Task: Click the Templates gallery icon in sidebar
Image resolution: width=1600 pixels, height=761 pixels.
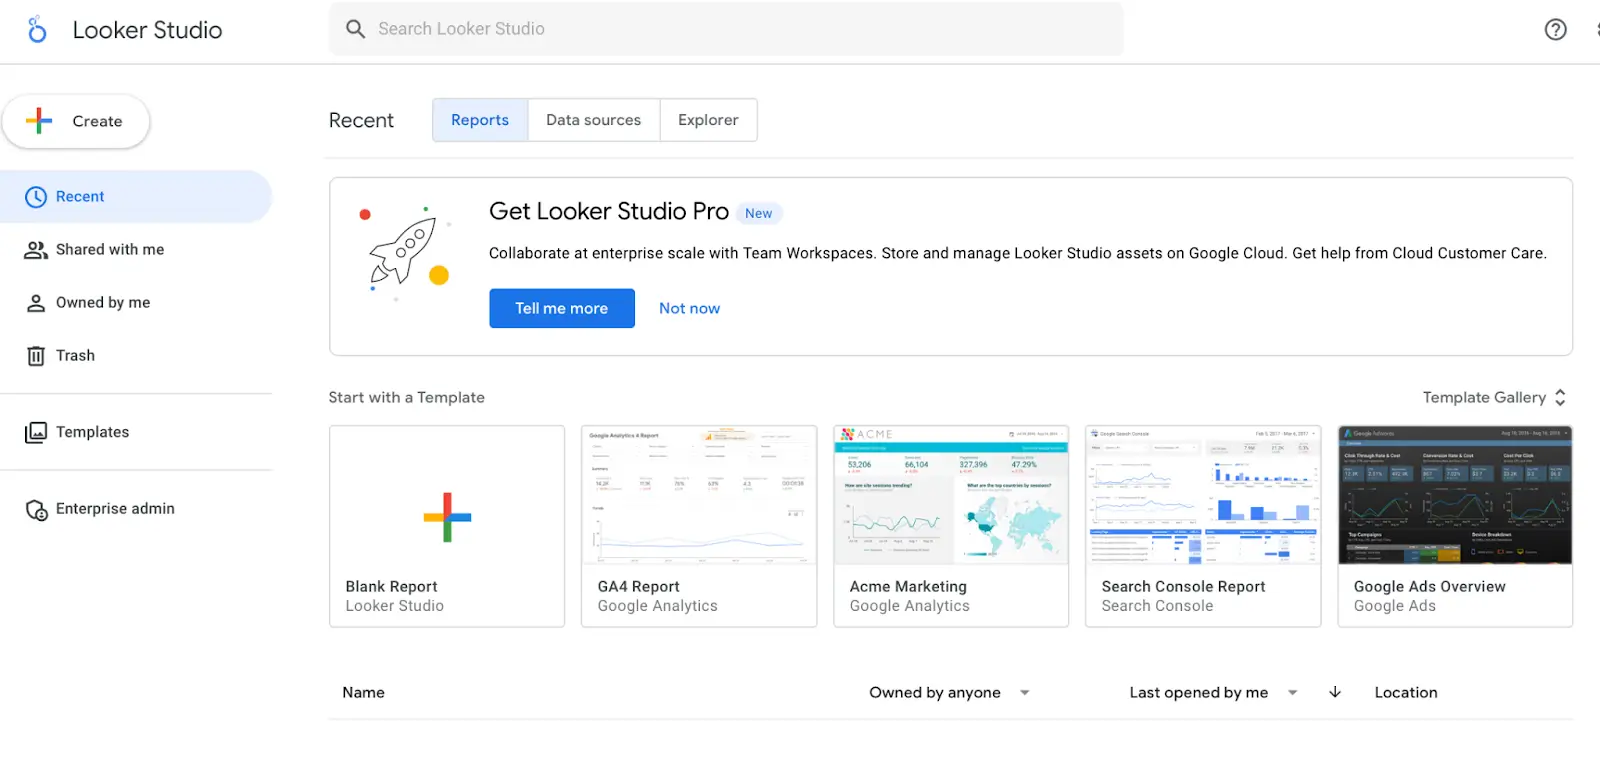Action: click(x=36, y=432)
